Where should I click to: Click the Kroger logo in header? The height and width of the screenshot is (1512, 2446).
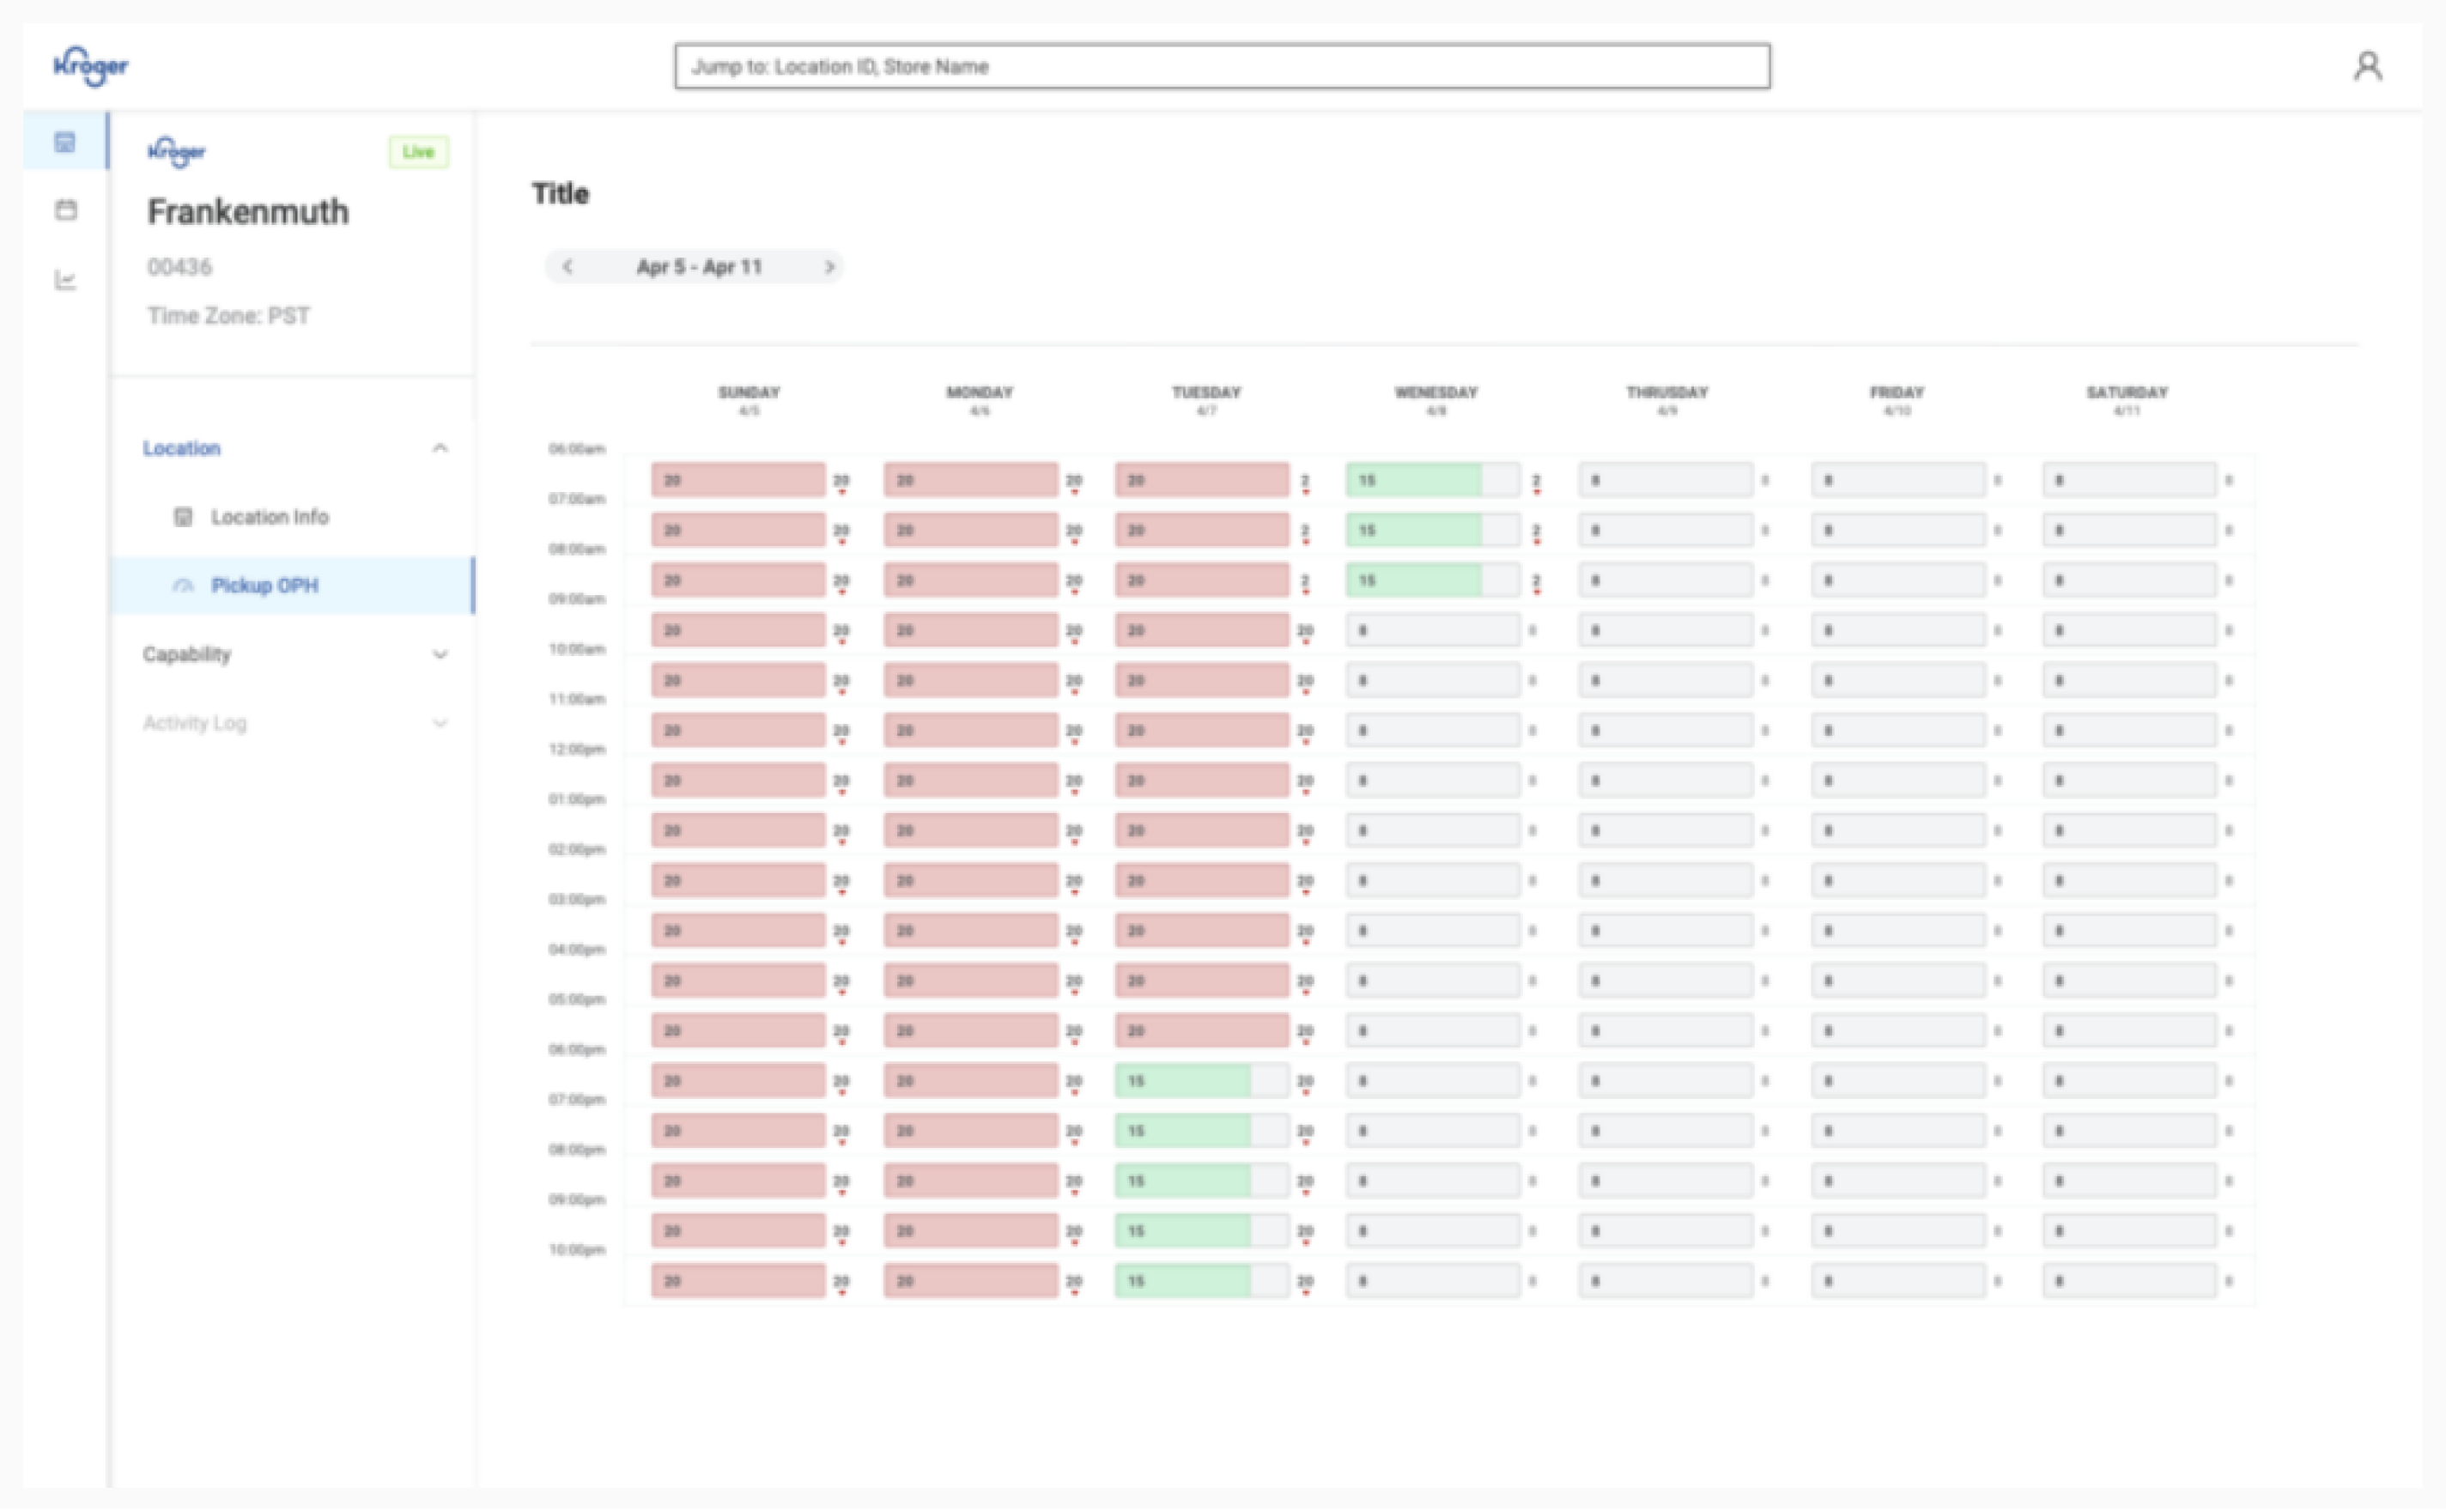click(90, 66)
